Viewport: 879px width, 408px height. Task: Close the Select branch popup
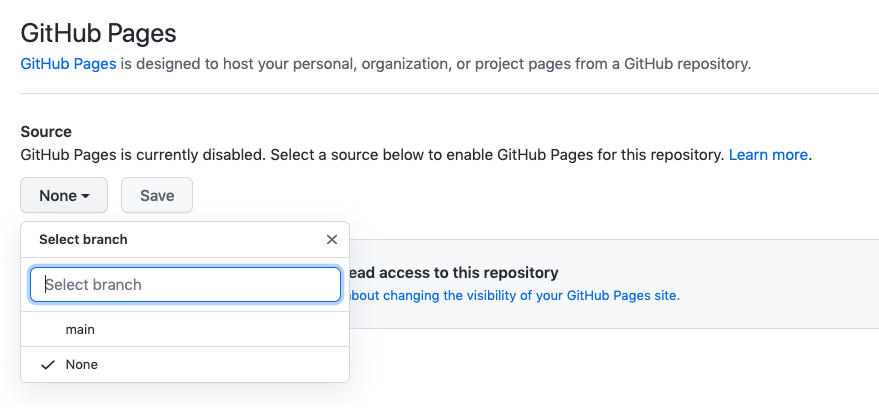click(x=332, y=239)
